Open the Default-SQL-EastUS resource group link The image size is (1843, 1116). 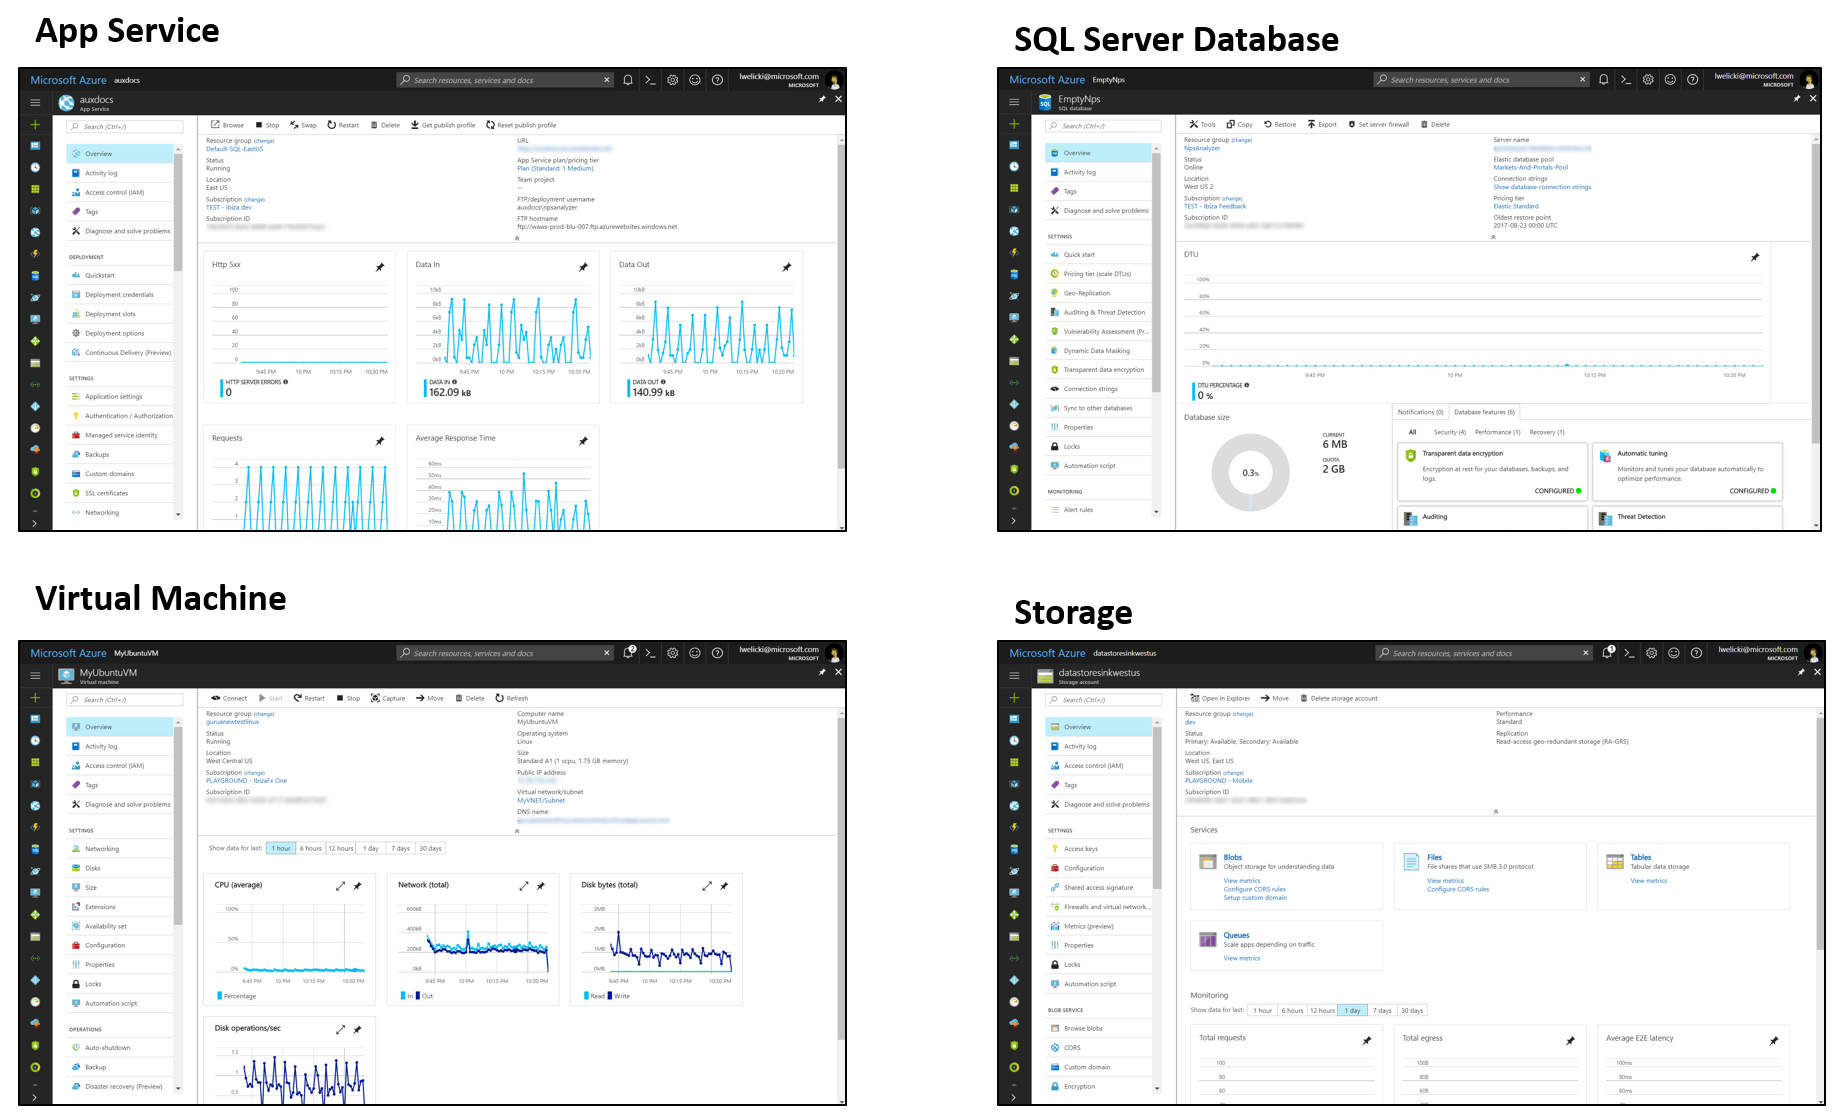point(234,149)
